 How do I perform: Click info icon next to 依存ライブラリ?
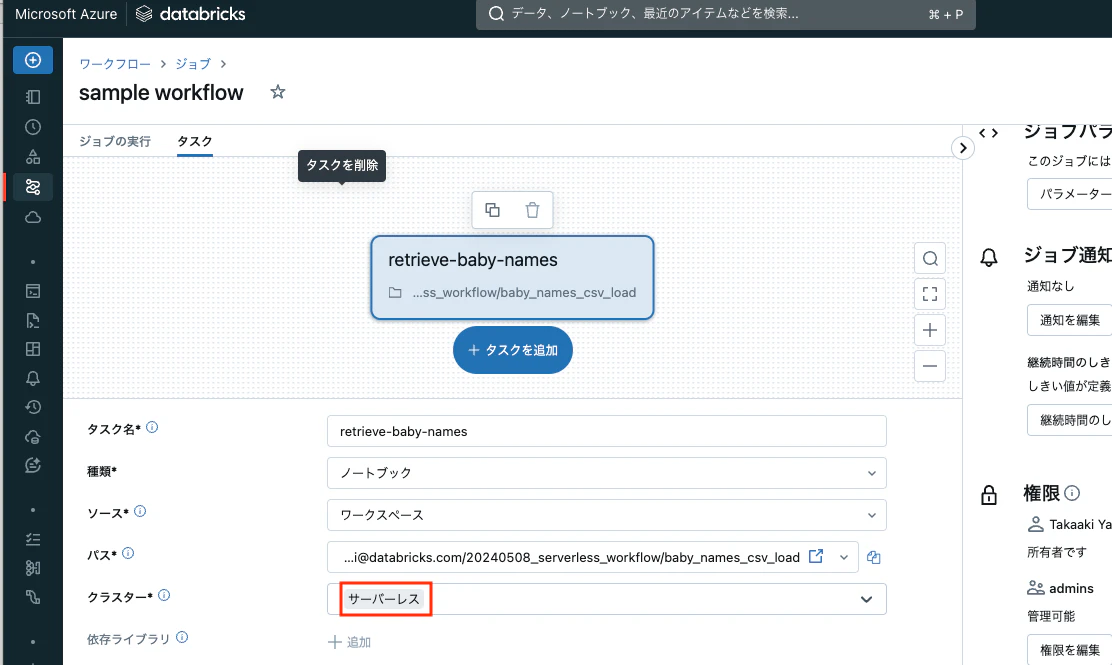click(182, 637)
